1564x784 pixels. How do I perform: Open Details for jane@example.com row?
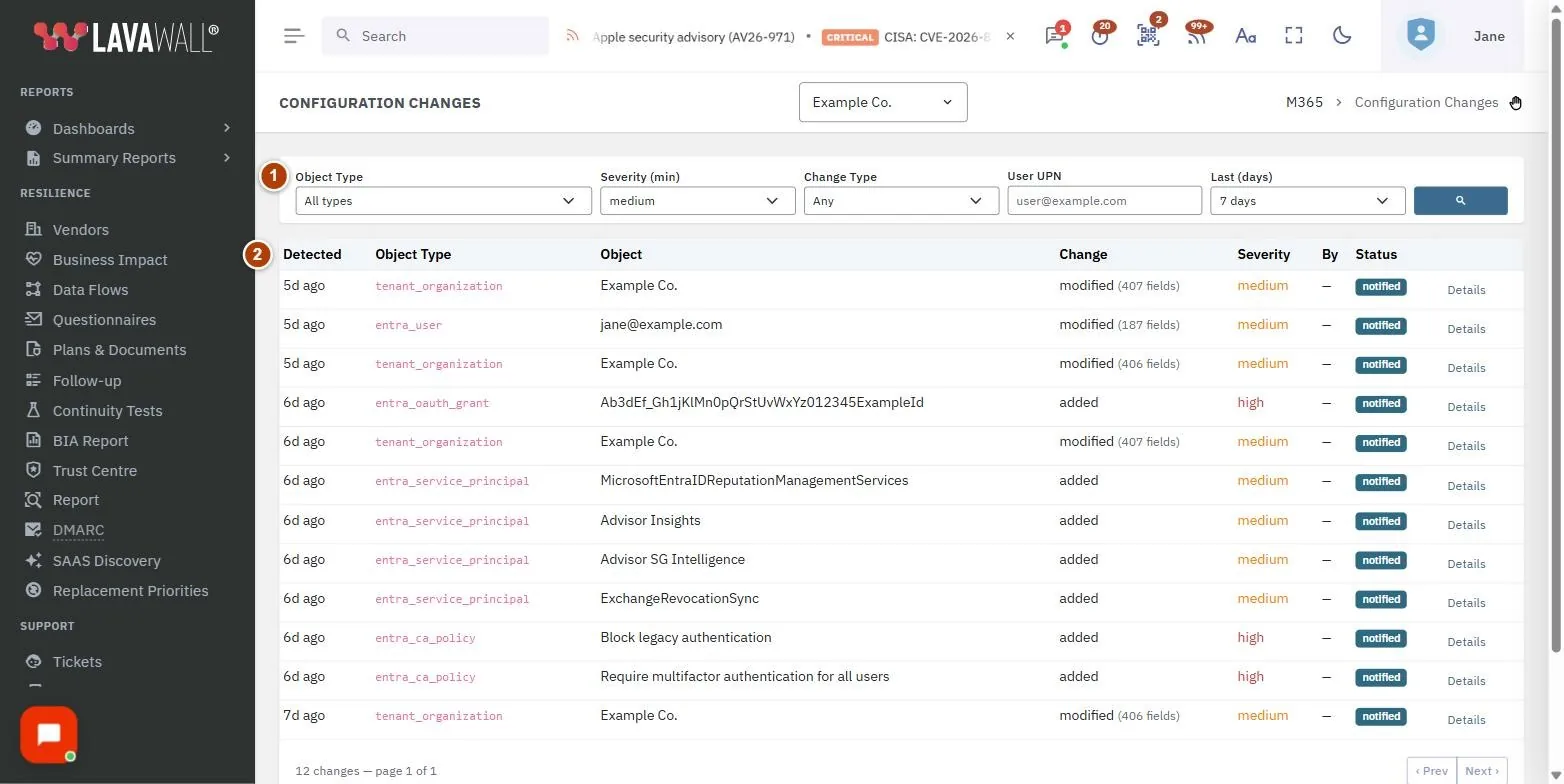(x=1466, y=329)
